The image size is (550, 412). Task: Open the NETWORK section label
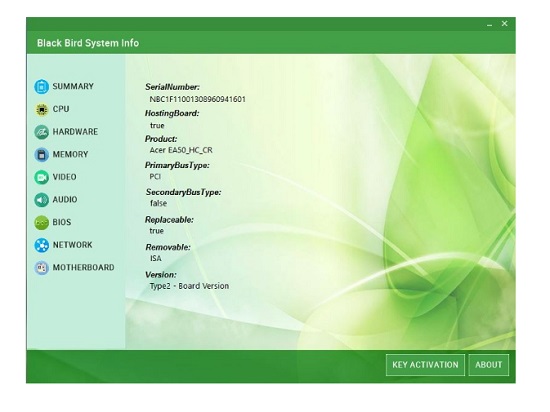(73, 245)
